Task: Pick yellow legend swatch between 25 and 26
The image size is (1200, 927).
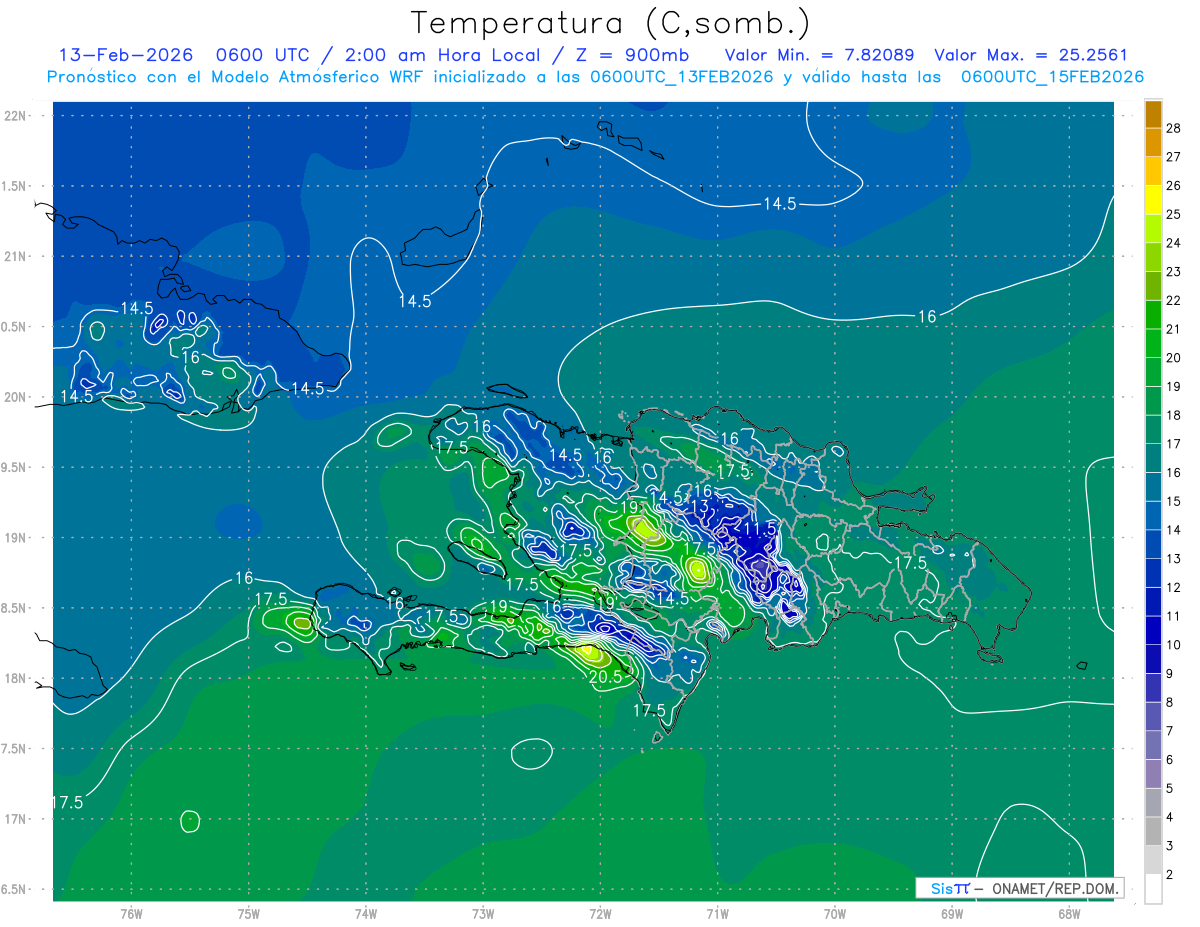Action: (x=1153, y=200)
